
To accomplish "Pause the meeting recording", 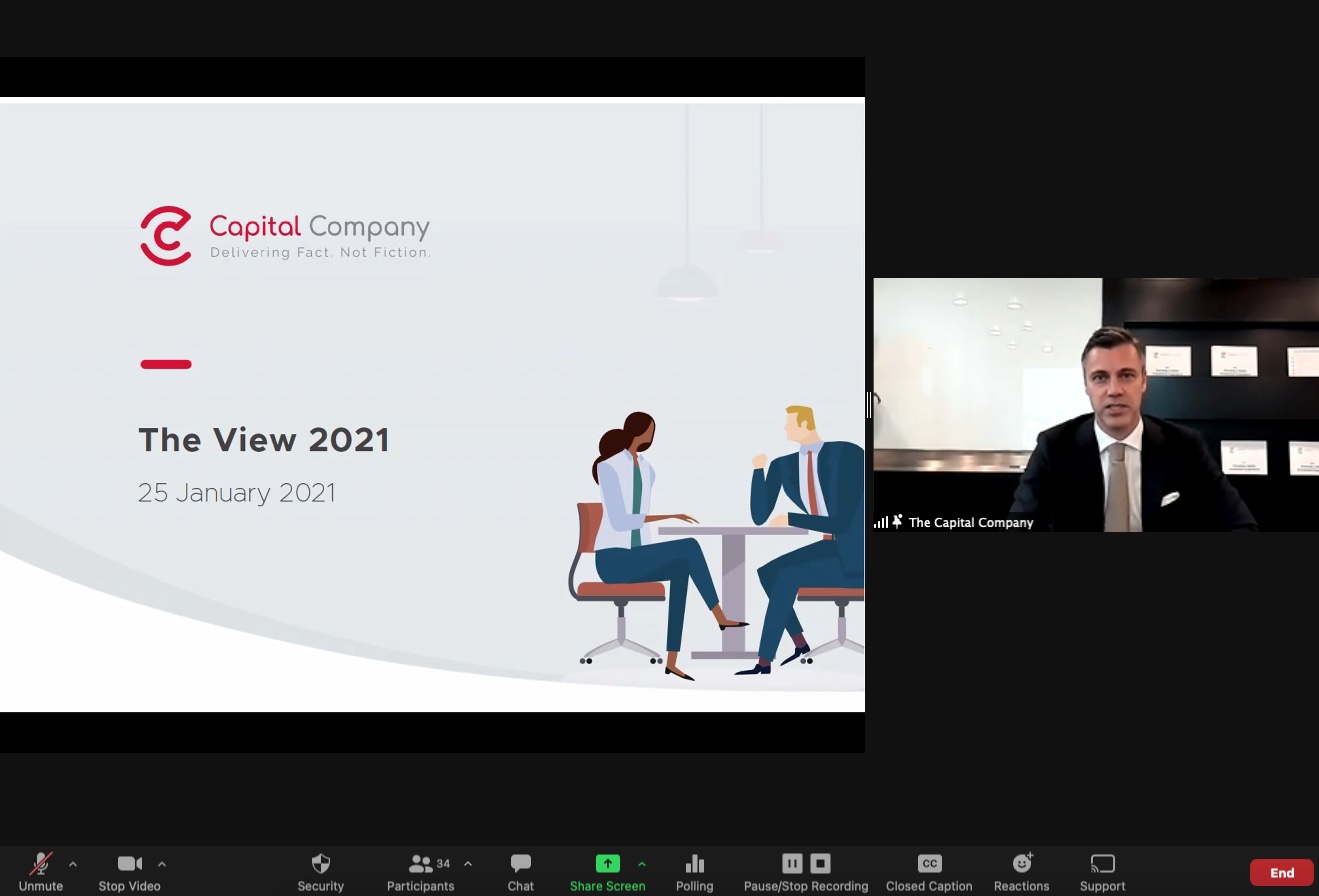I will [x=792, y=863].
